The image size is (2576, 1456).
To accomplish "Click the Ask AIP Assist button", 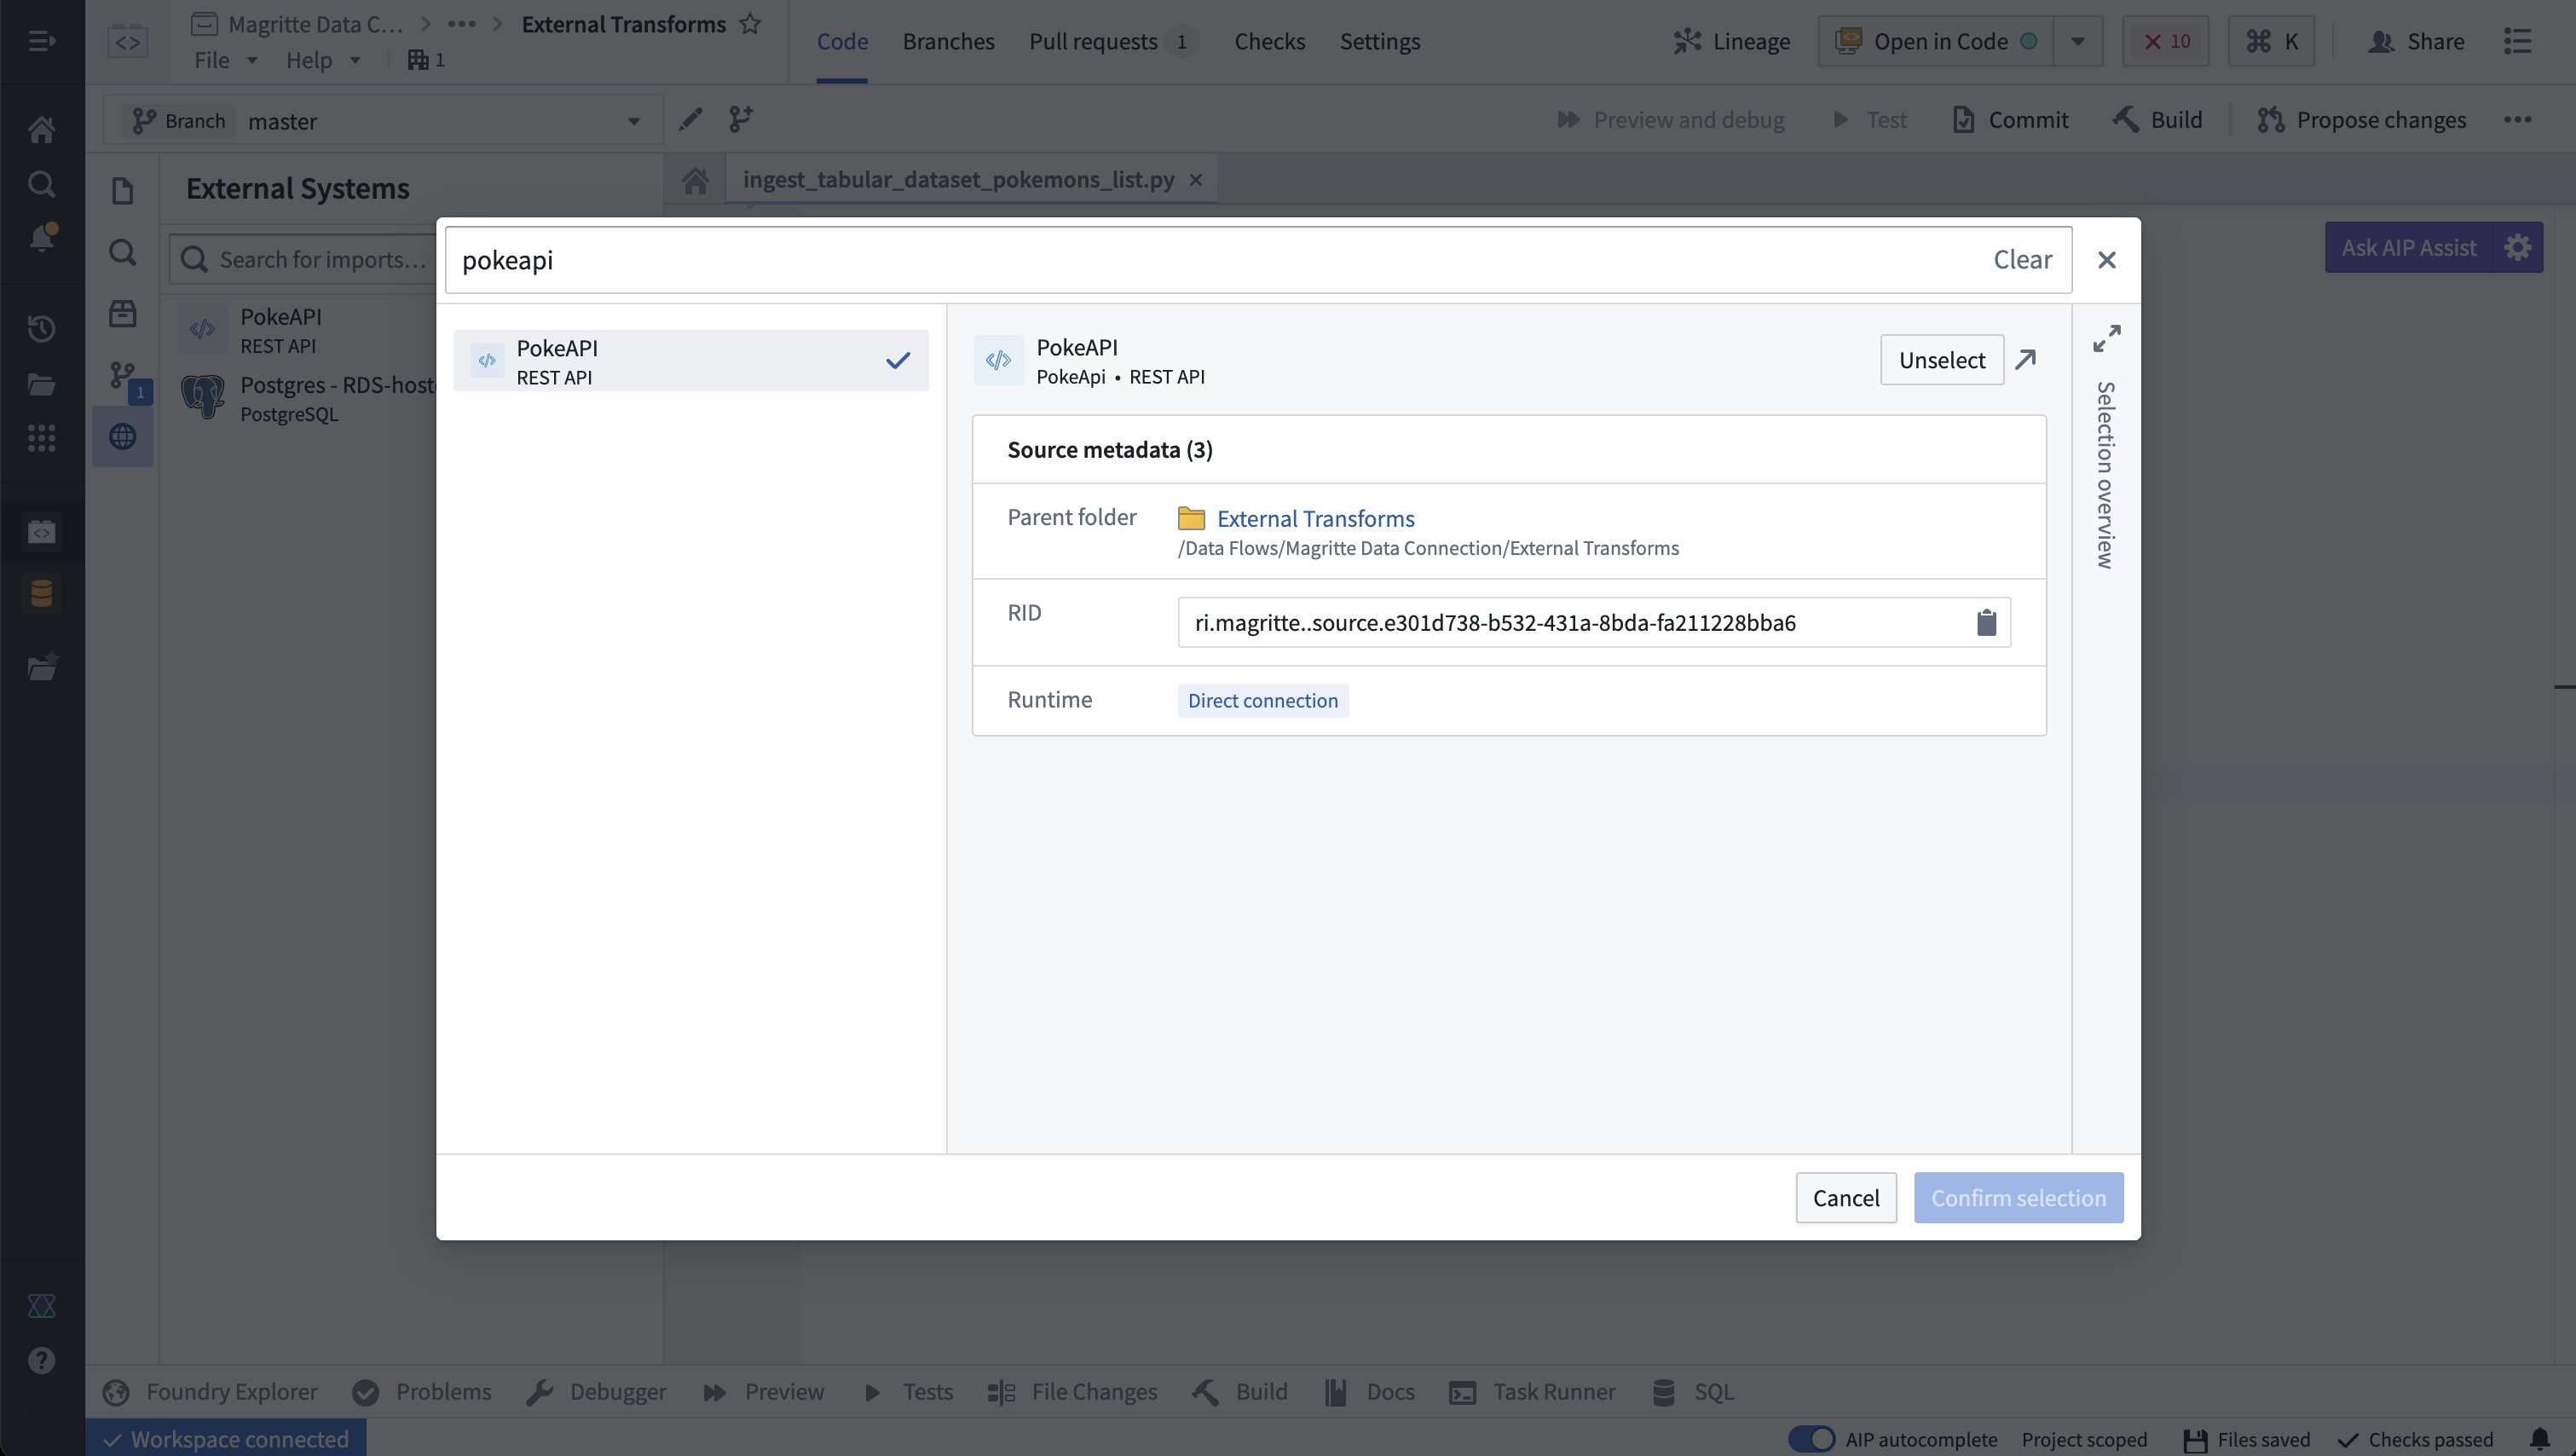I will pyautogui.click(x=2409, y=247).
